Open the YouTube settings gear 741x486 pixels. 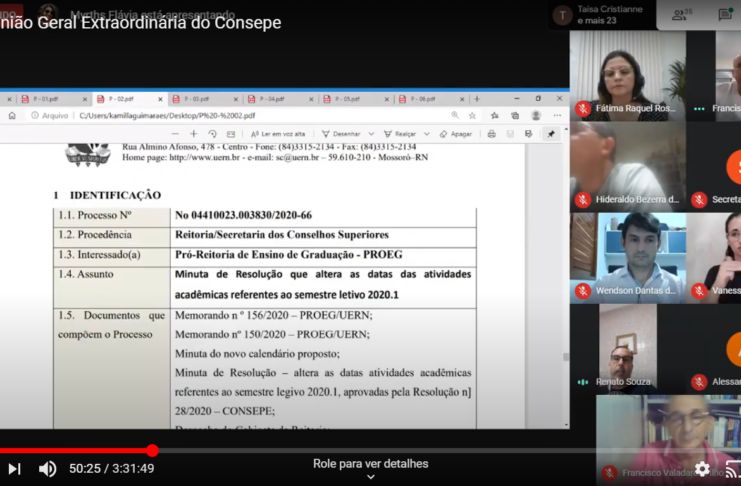tap(702, 469)
